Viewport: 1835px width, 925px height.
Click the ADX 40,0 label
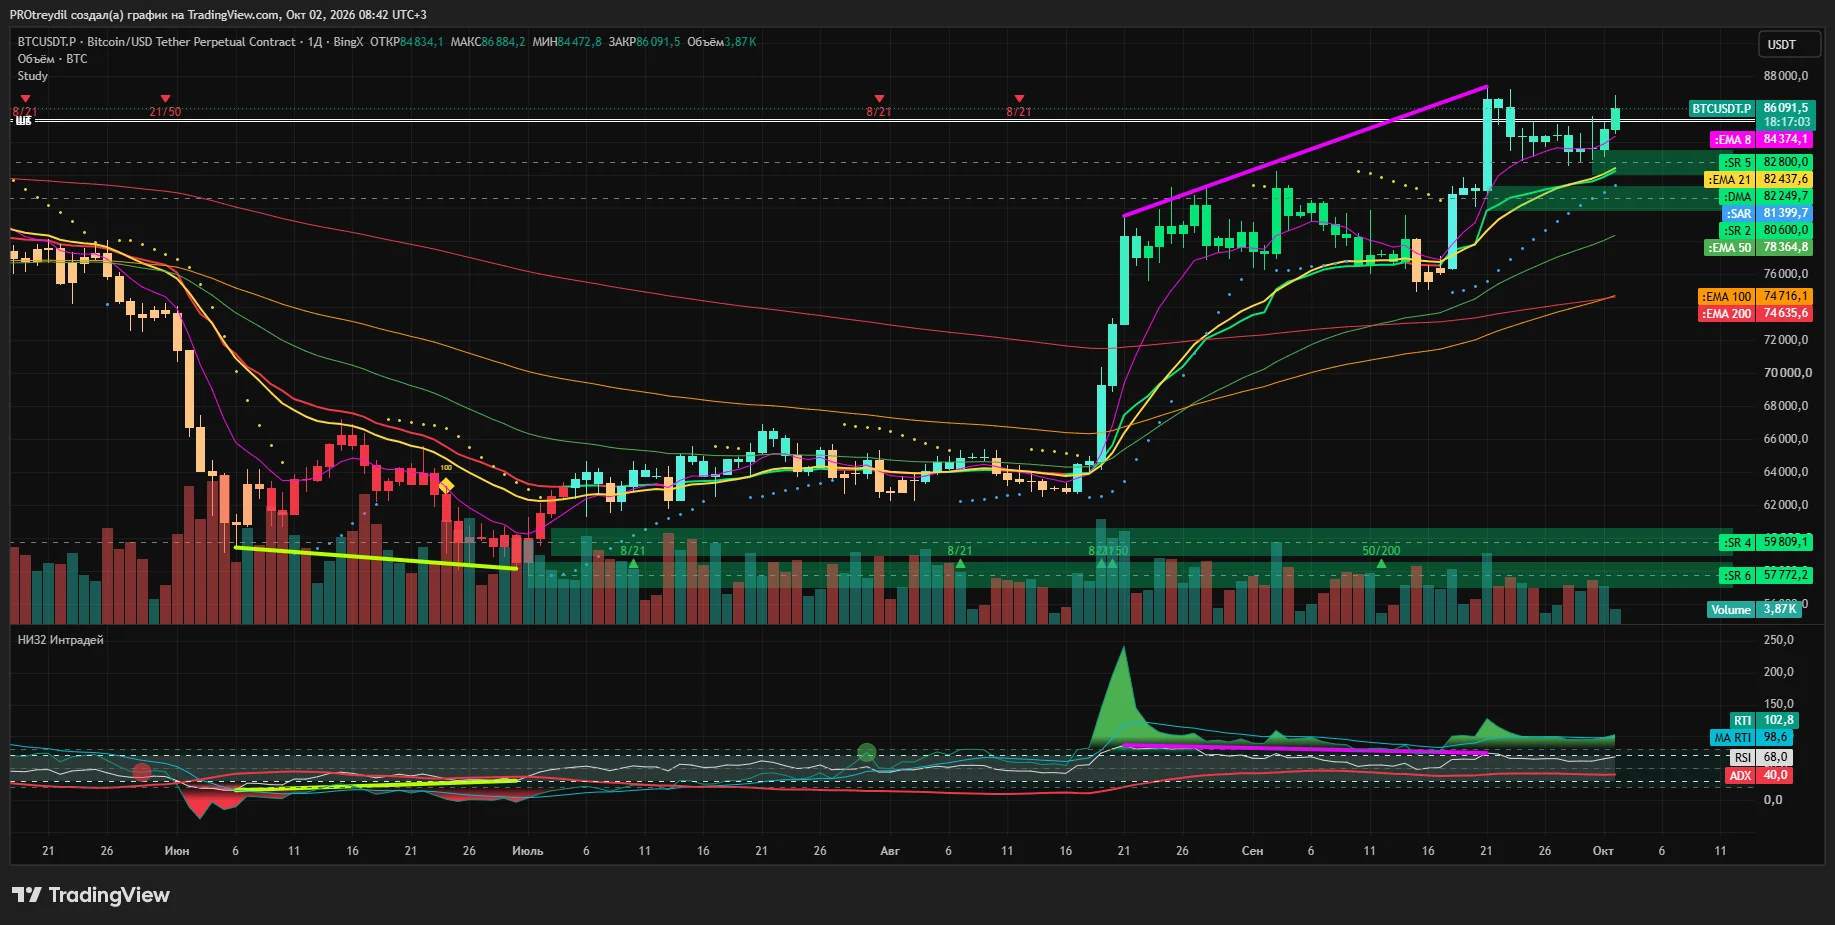(1760, 775)
